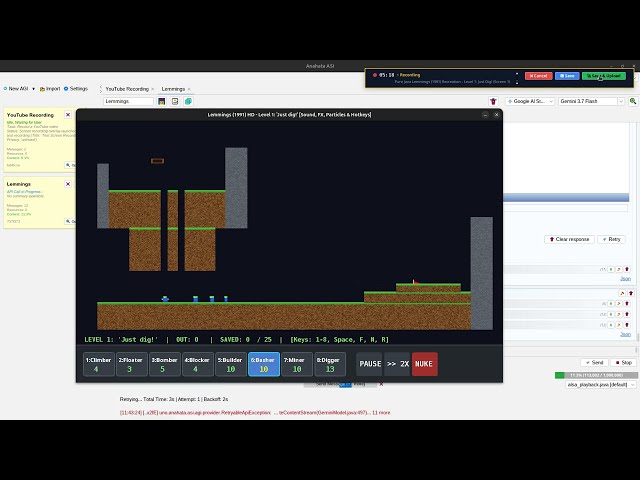Click the red error message line
Screen dimensions: 640x480
click(x=255, y=413)
